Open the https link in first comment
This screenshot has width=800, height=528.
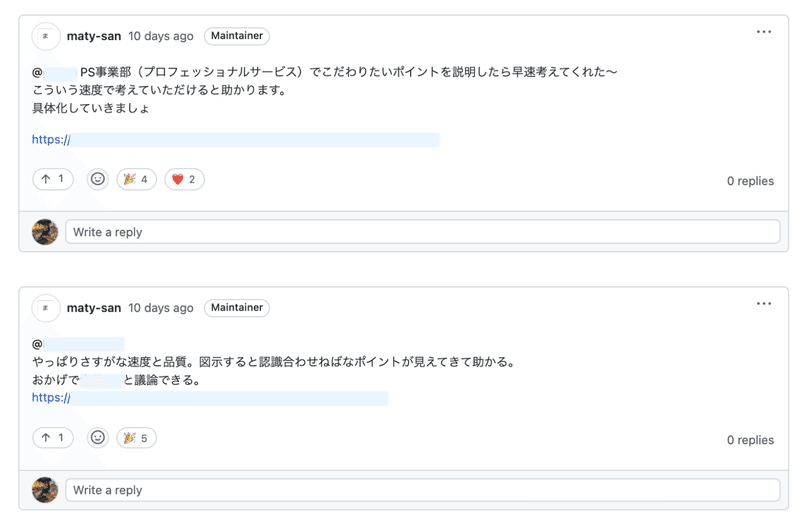[x=236, y=140]
